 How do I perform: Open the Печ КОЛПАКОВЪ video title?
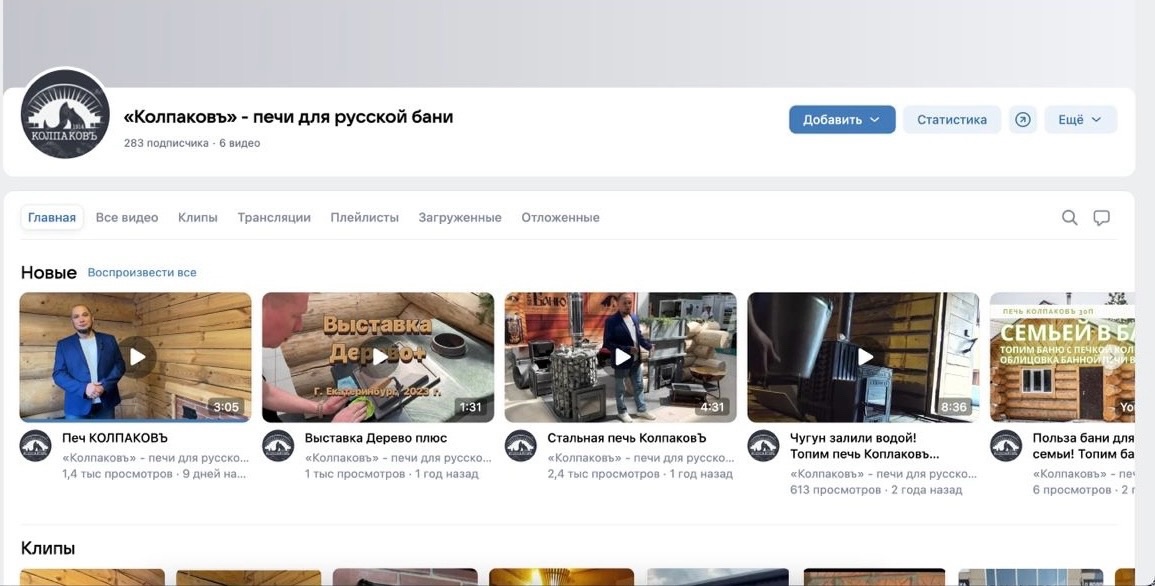coord(115,438)
